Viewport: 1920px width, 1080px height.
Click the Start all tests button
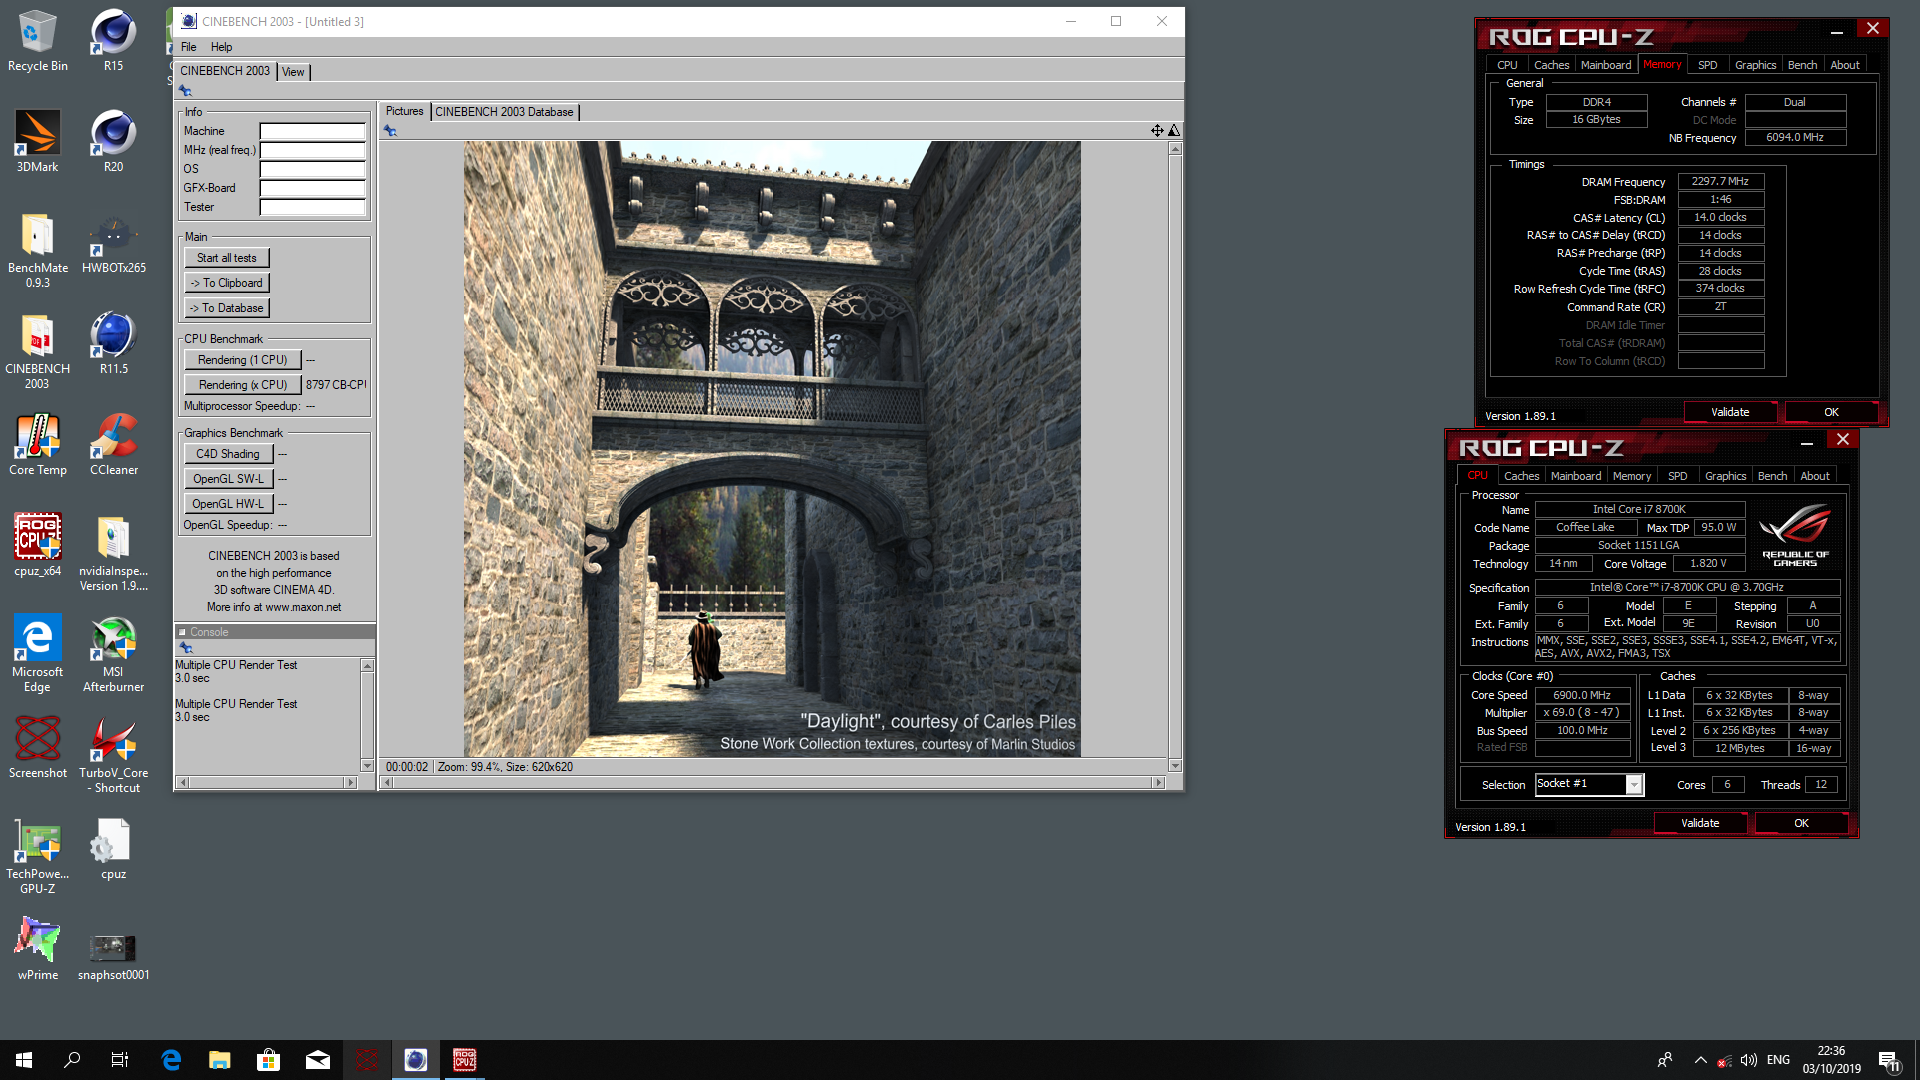tap(227, 258)
